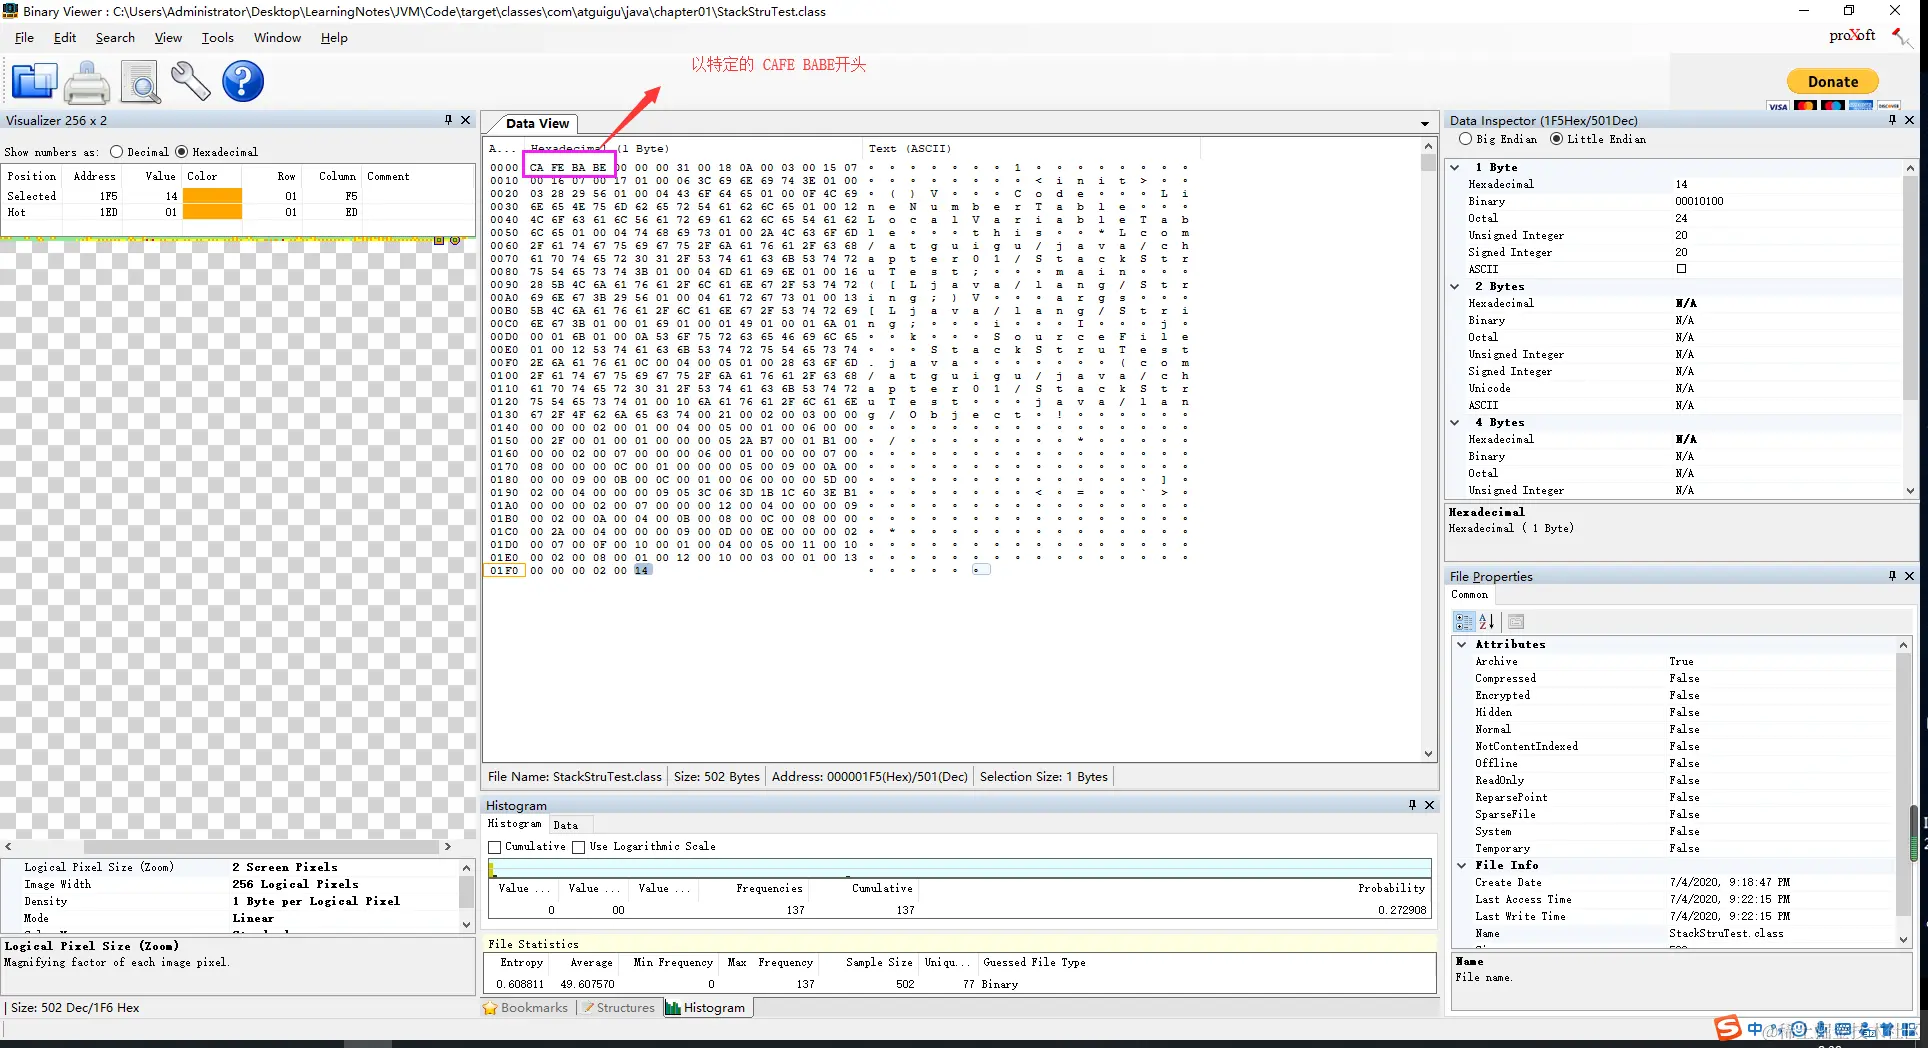Close the Data Inspector panel
This screenshot has height=1048, width=1928.
pyautogui.click(x=1909, y=120)
